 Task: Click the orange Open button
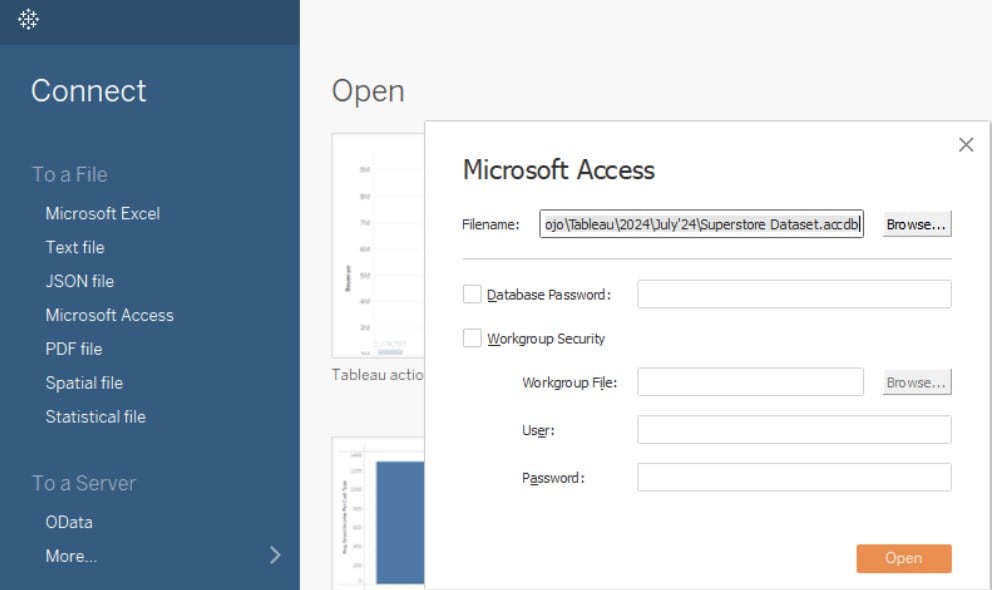(904, 558)
